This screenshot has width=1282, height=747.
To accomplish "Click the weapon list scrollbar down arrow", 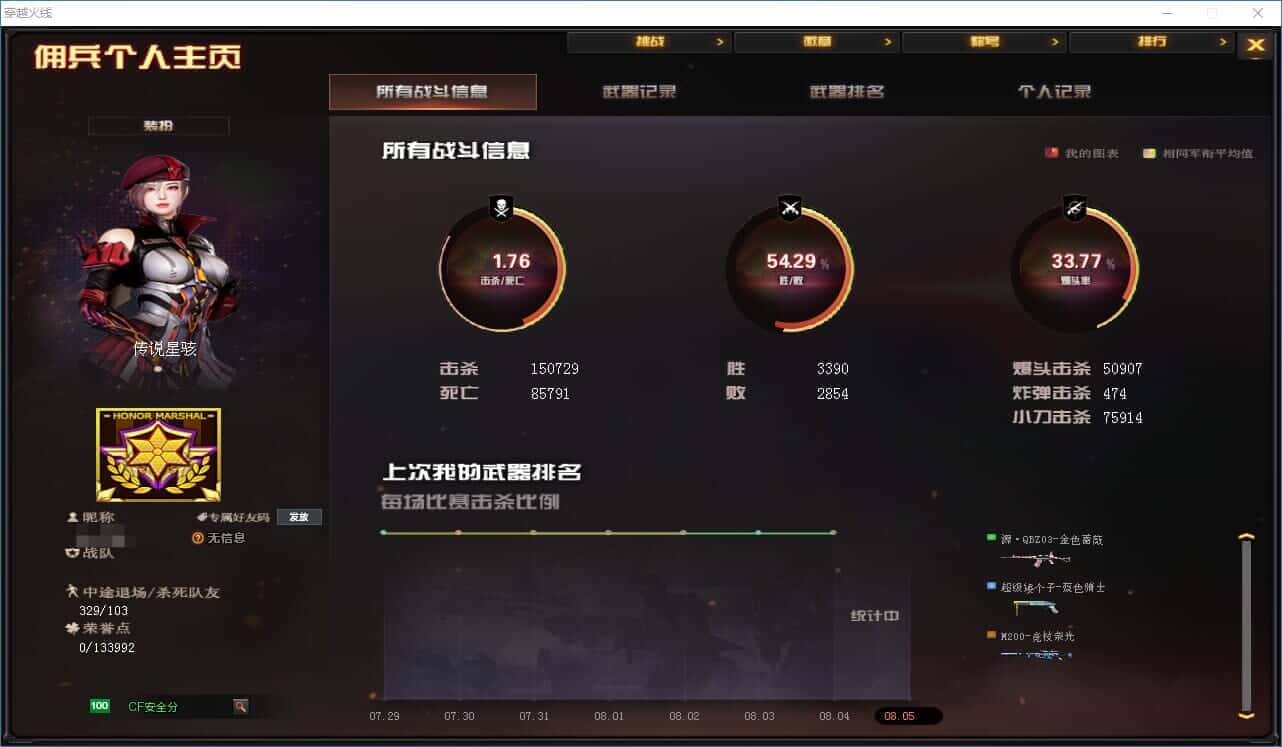I will [1246, 714].
